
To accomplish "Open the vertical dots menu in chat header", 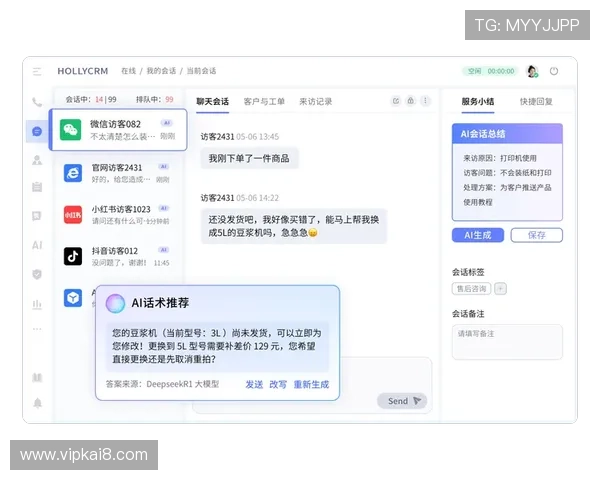I will [x=425, y=101].
